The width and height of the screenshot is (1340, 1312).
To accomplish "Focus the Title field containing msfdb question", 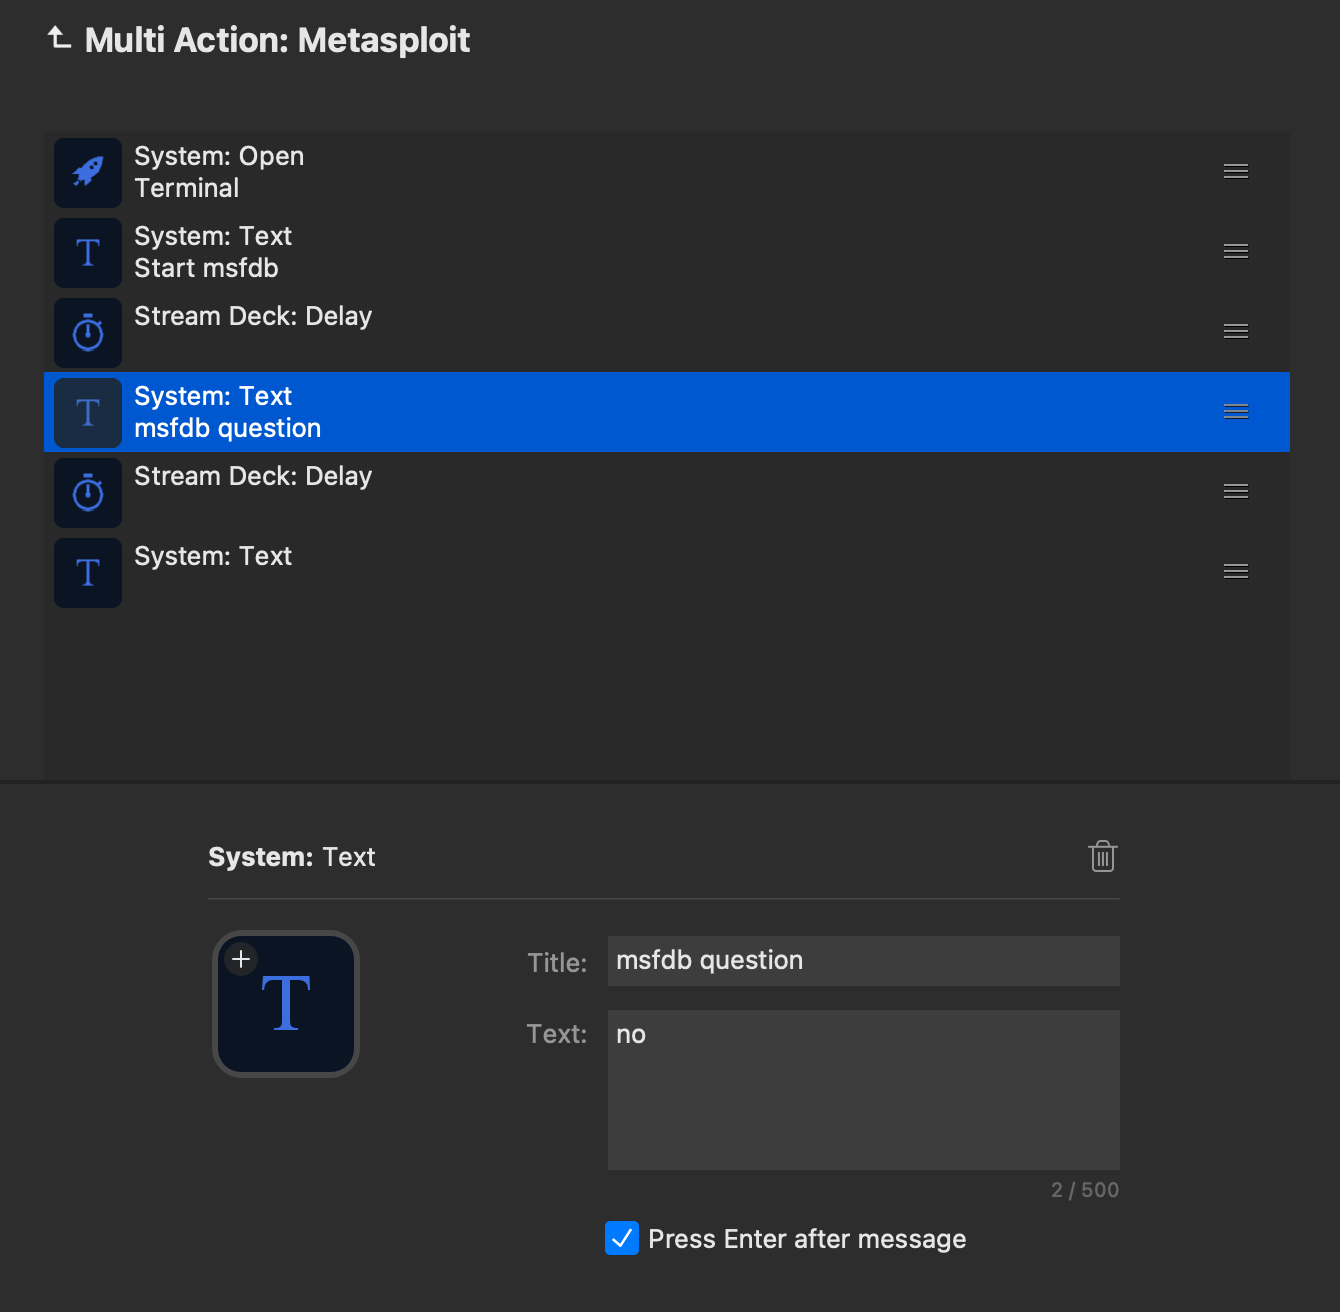I will point(862,961).
